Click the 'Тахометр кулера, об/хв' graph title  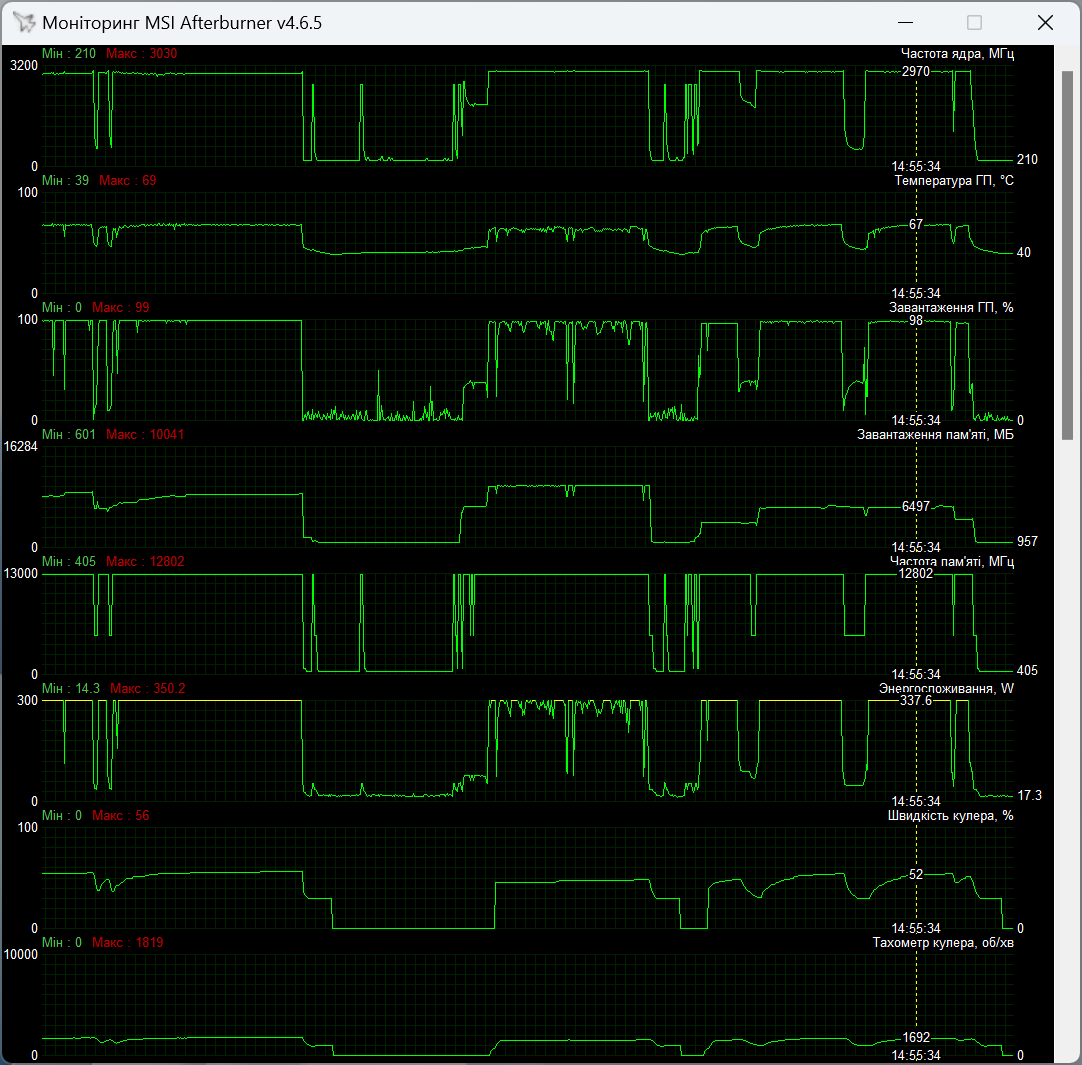tap(943, 943)
